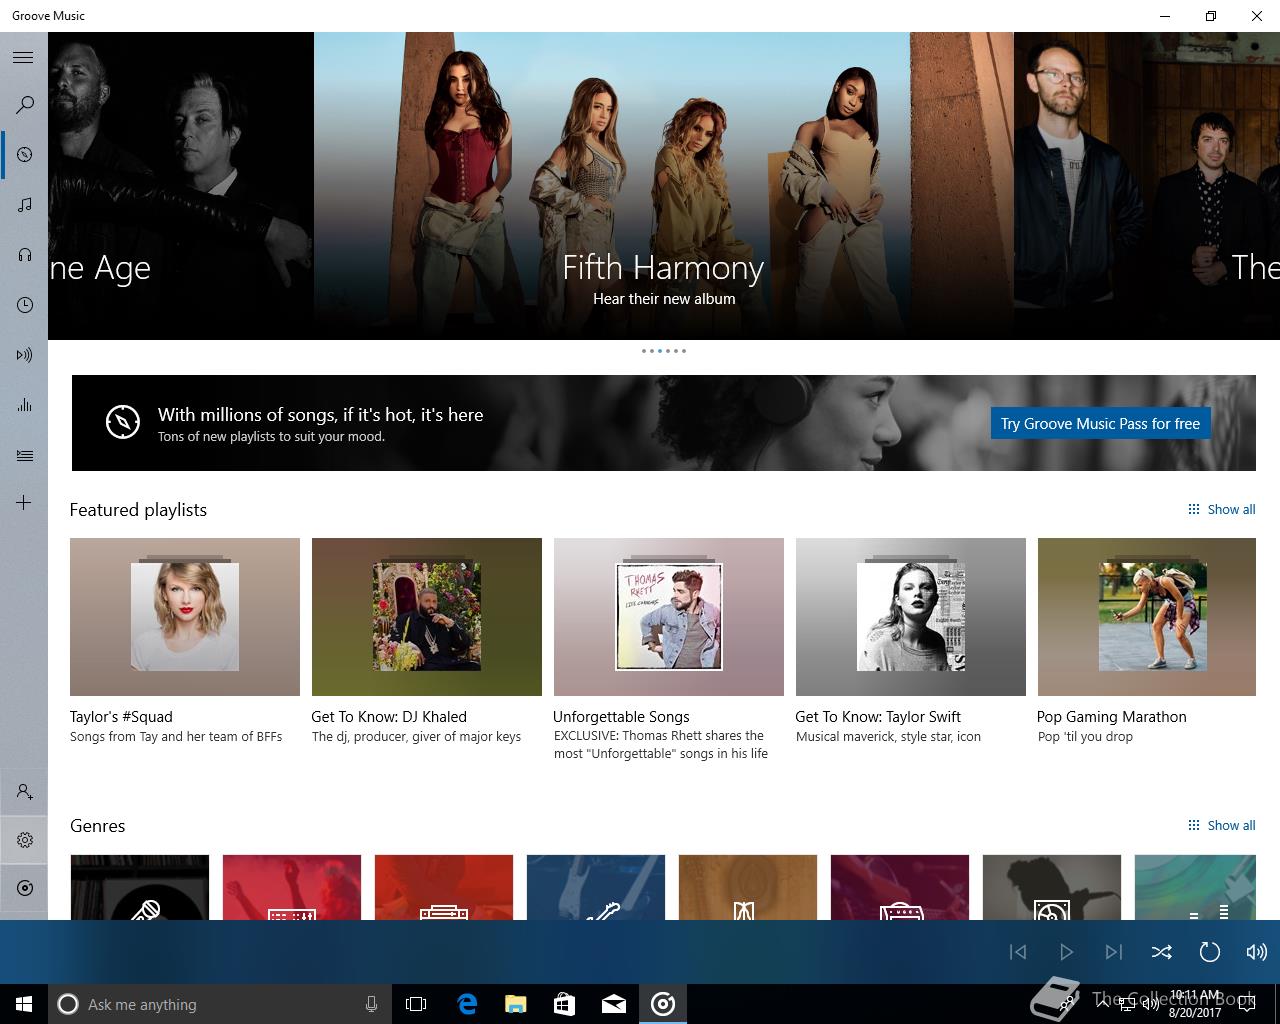1280x1024 pixels.
Task: Skip to previous track
Action: [1018, 952]
